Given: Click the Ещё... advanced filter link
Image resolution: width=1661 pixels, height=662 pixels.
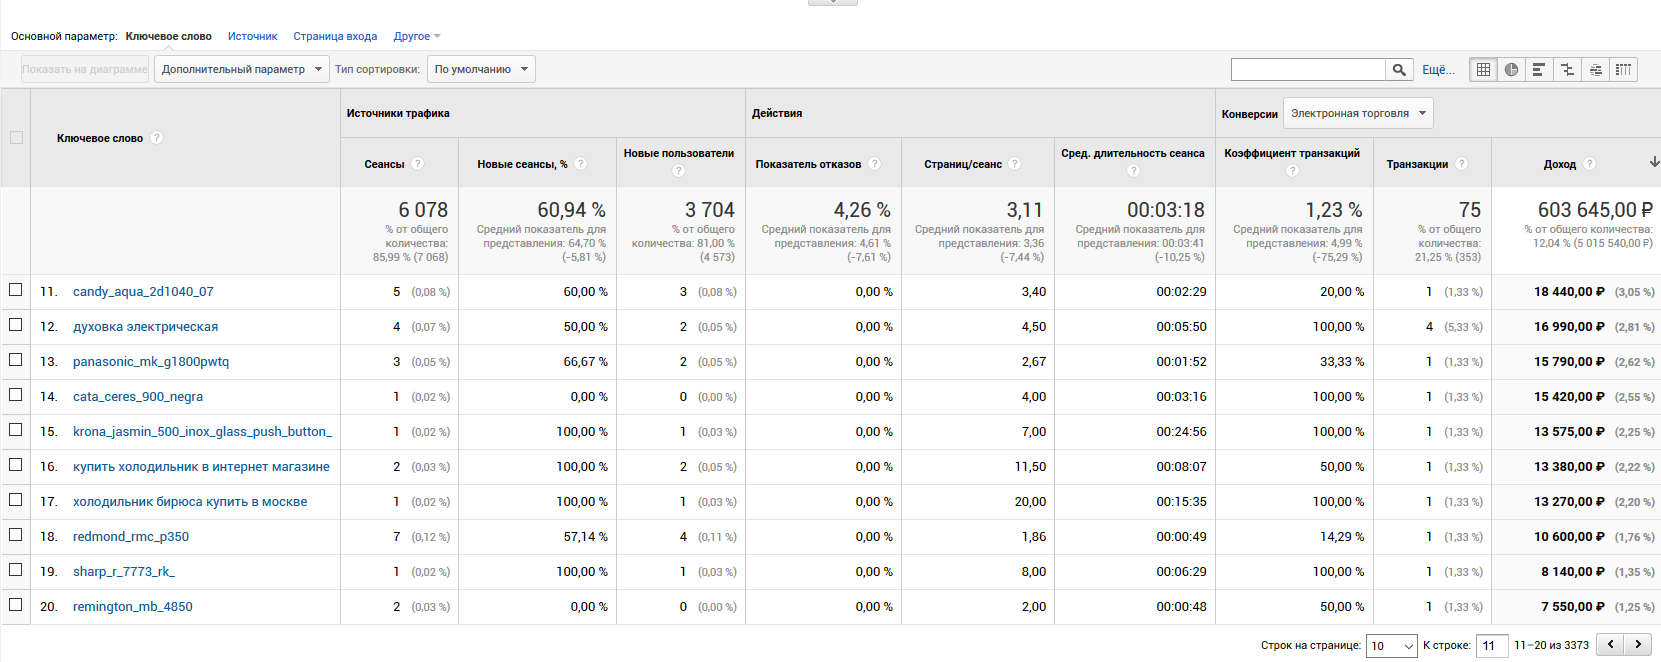Looking at the screenshot, I should tap(1438, 70).
